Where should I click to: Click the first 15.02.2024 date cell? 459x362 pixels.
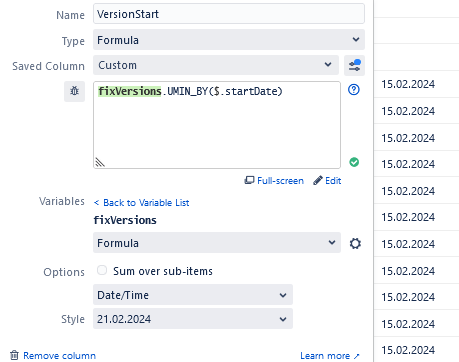coord(408,84)
